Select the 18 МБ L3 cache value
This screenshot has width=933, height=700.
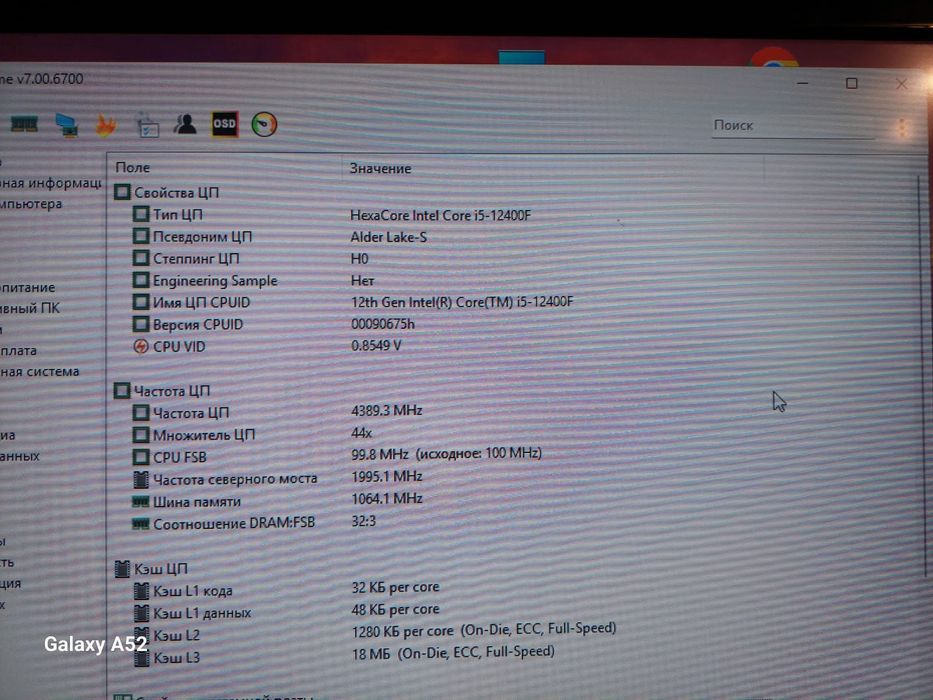tap(453, 652)
